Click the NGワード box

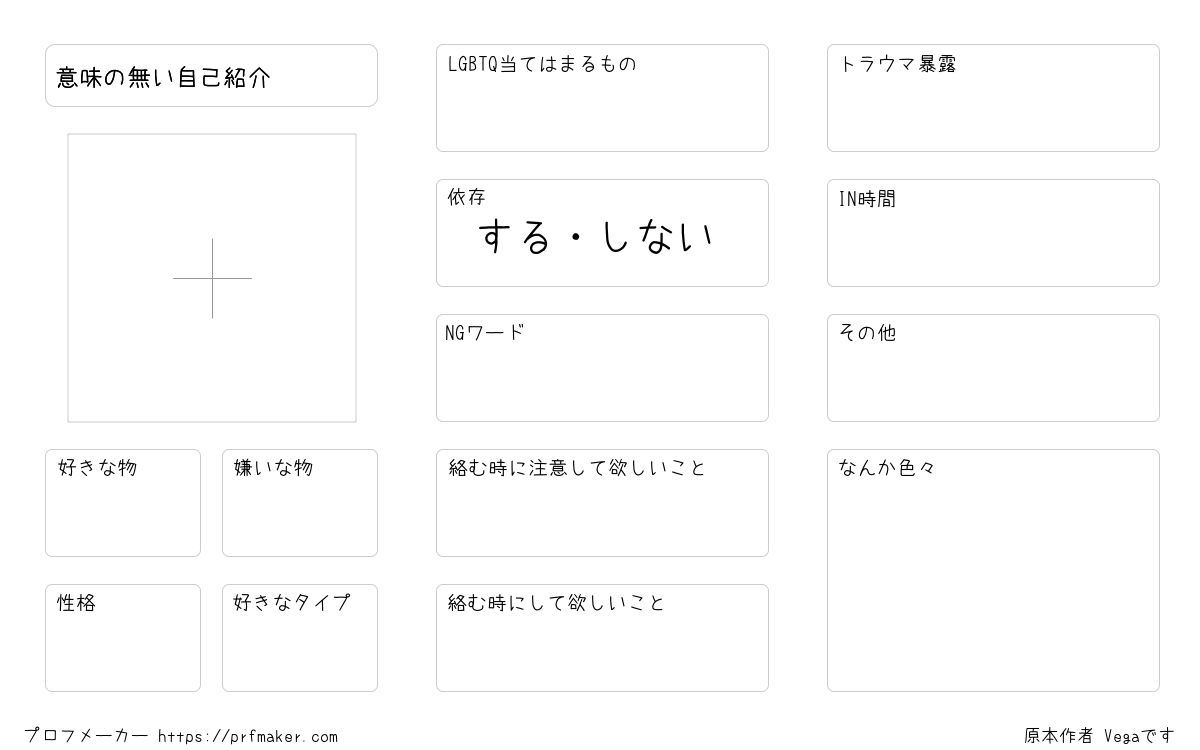coord(602,368)
